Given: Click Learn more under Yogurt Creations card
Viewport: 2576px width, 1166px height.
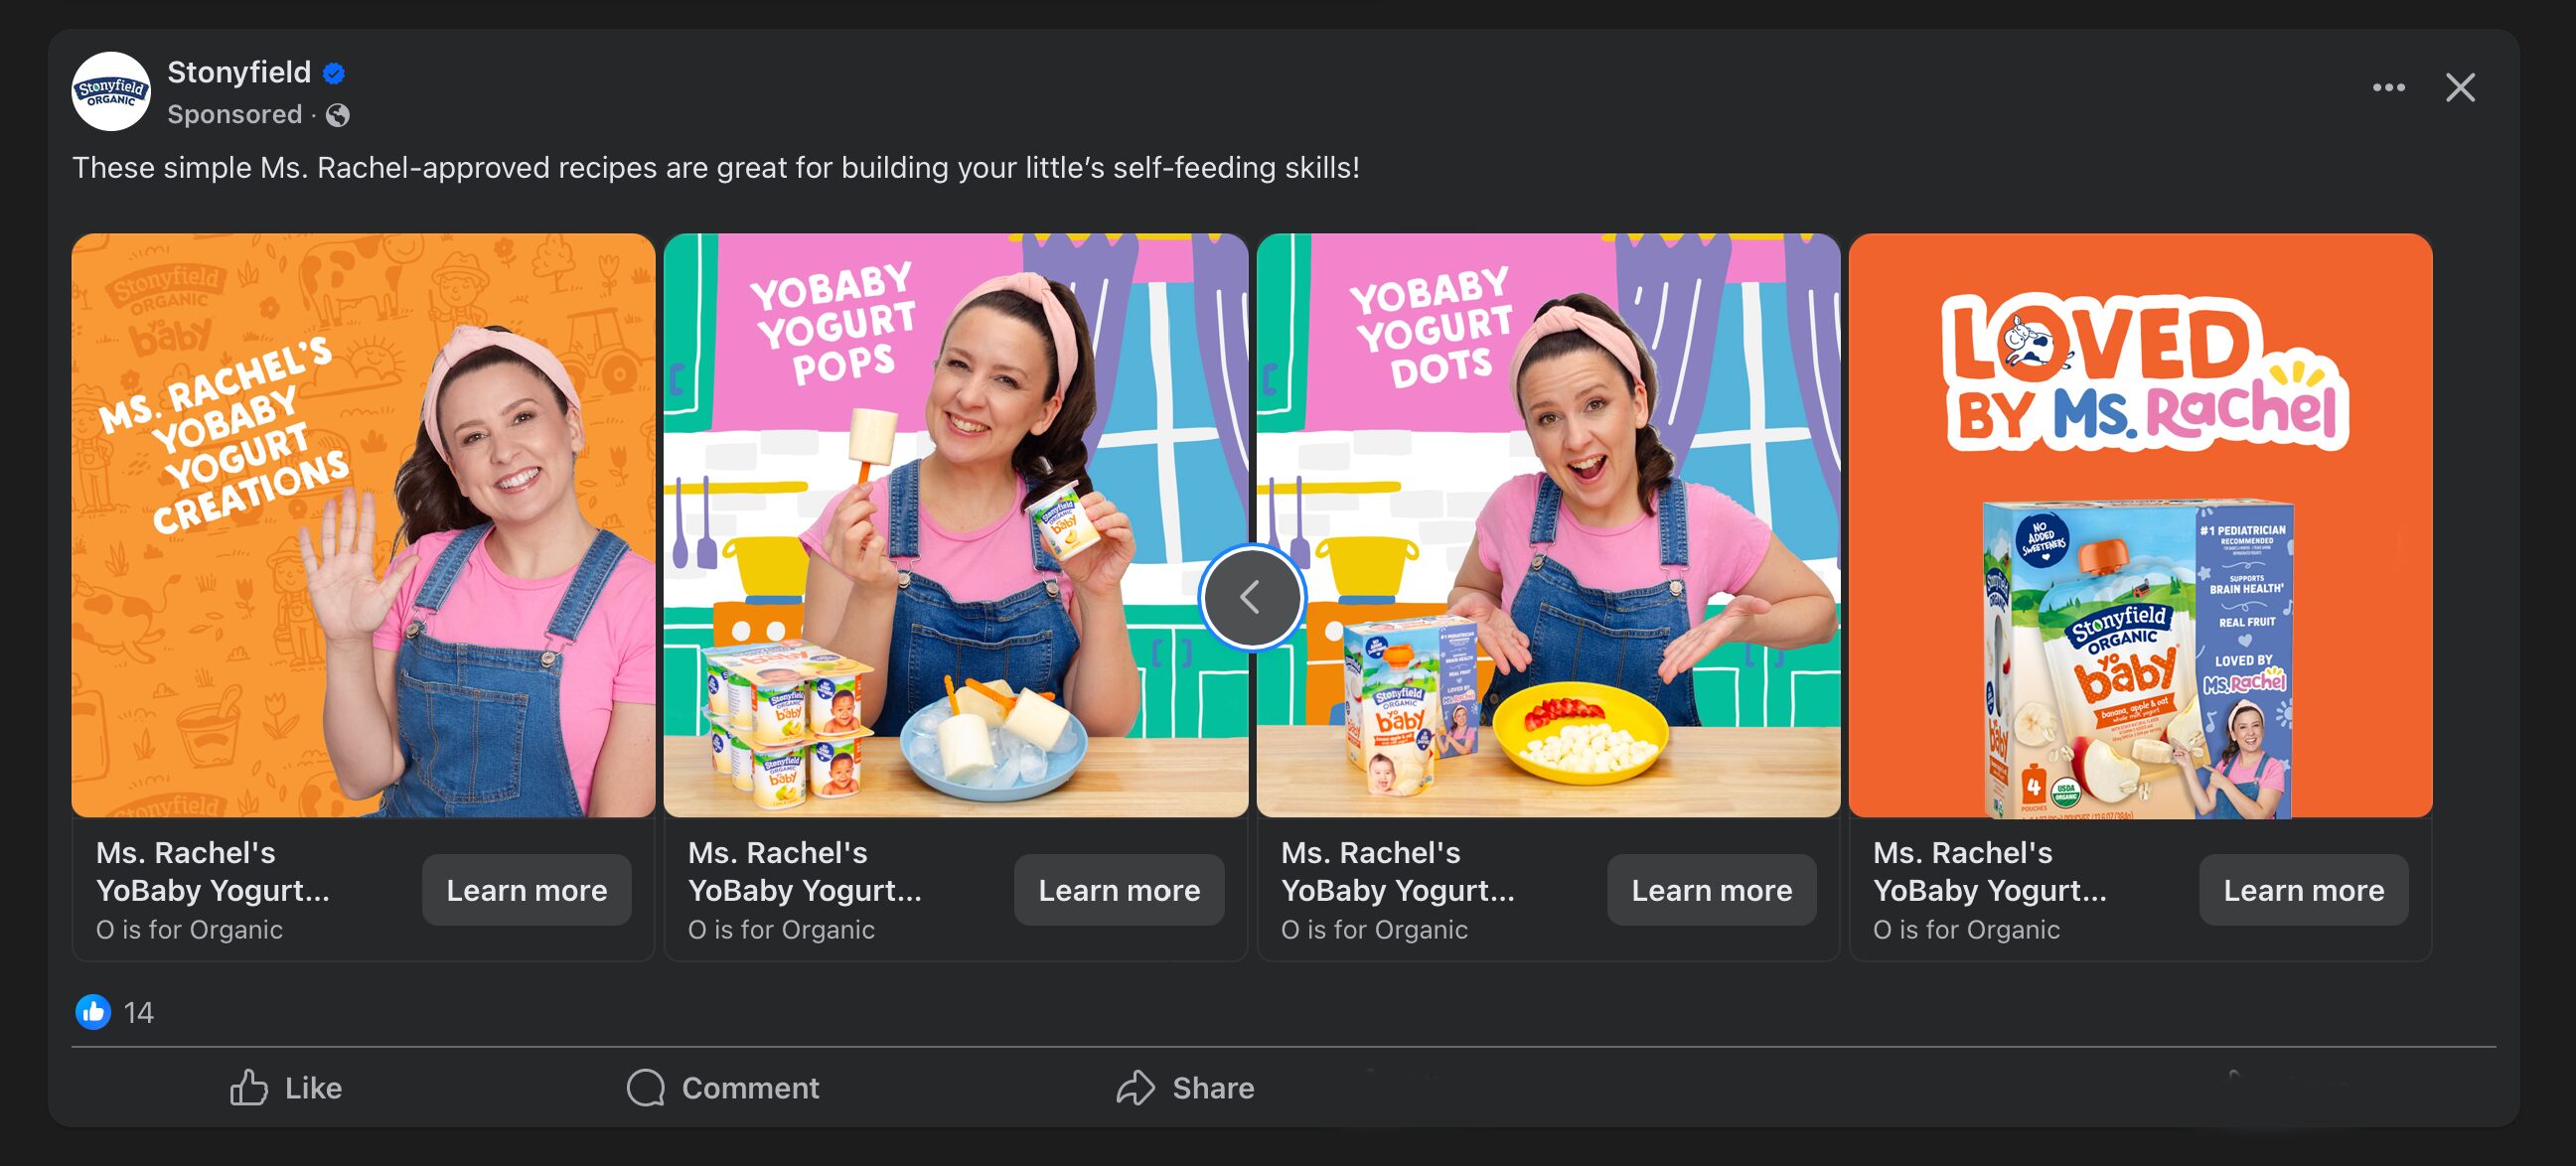Looking at the screenshot, I should [526, 890].
